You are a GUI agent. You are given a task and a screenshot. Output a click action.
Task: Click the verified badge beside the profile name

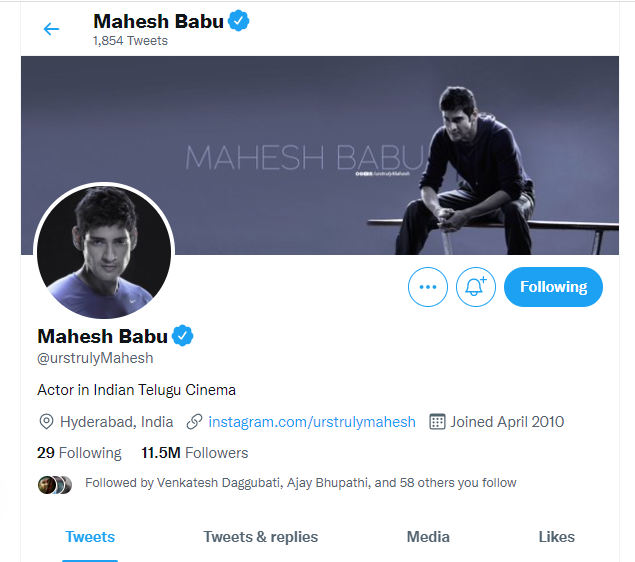183,336
